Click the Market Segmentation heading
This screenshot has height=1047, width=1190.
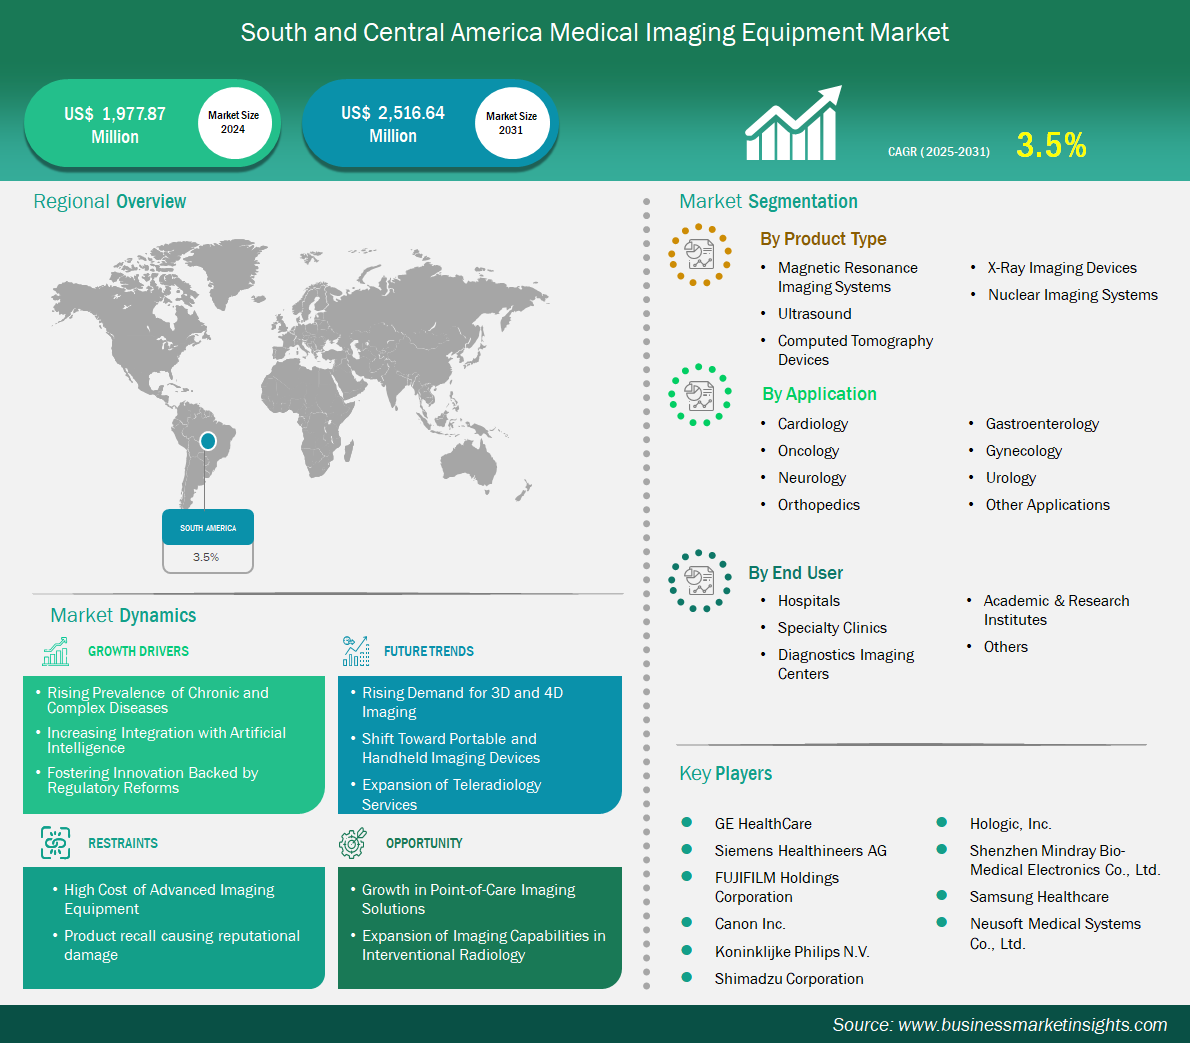click(x=768, y=201)
